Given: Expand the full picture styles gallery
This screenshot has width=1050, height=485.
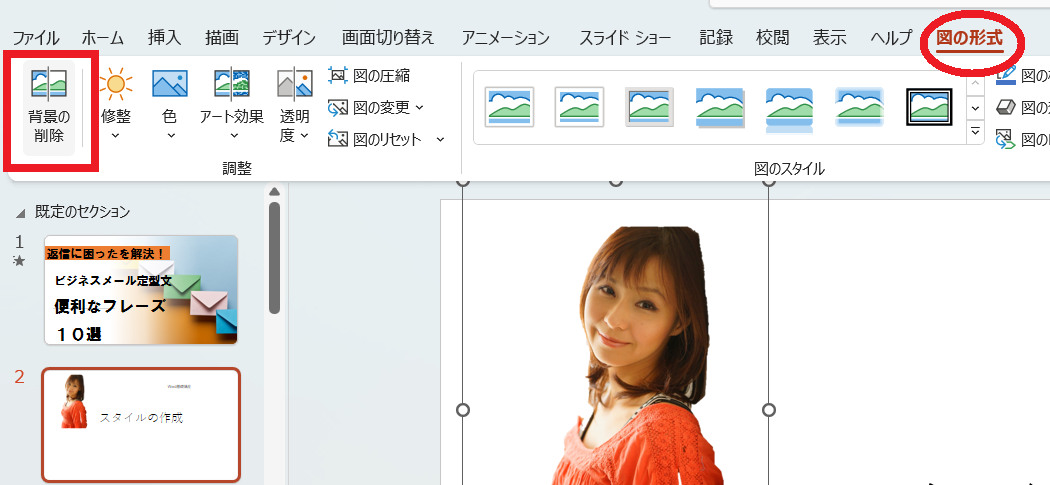Looking at the screenshot, I should coord(975,131).
